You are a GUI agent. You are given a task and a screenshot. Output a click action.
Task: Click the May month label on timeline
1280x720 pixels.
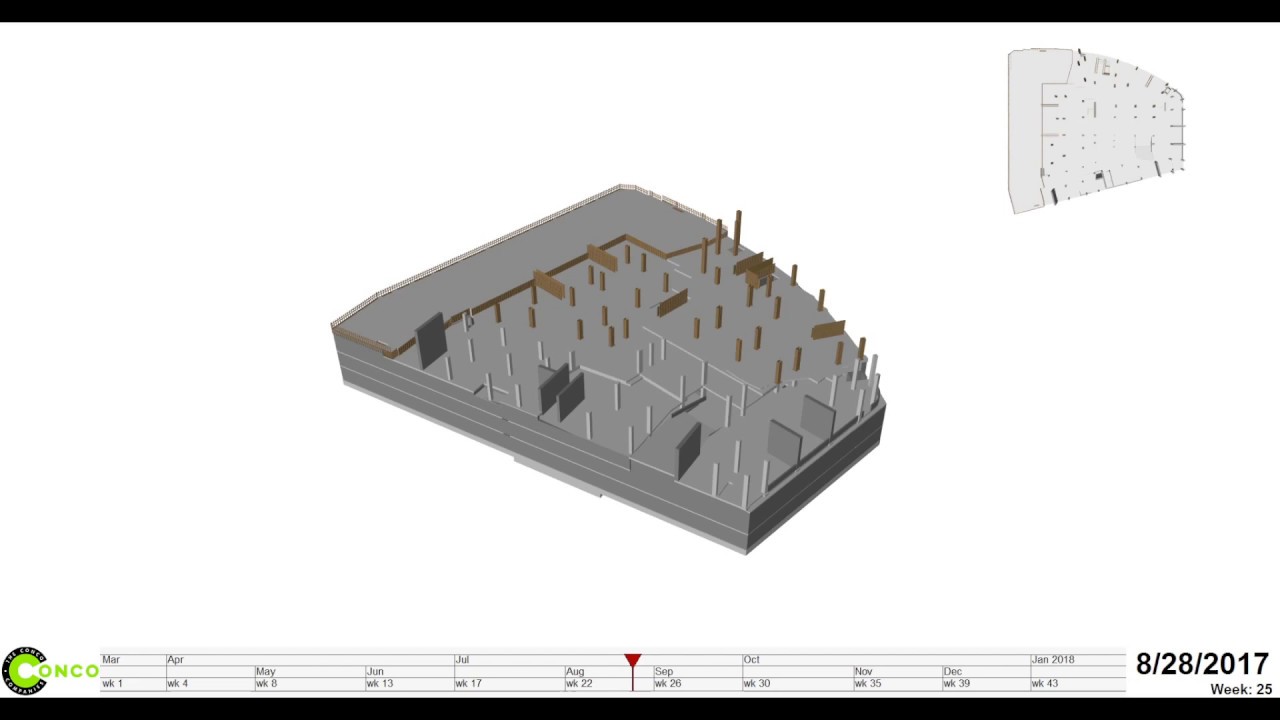coord(265,672)
